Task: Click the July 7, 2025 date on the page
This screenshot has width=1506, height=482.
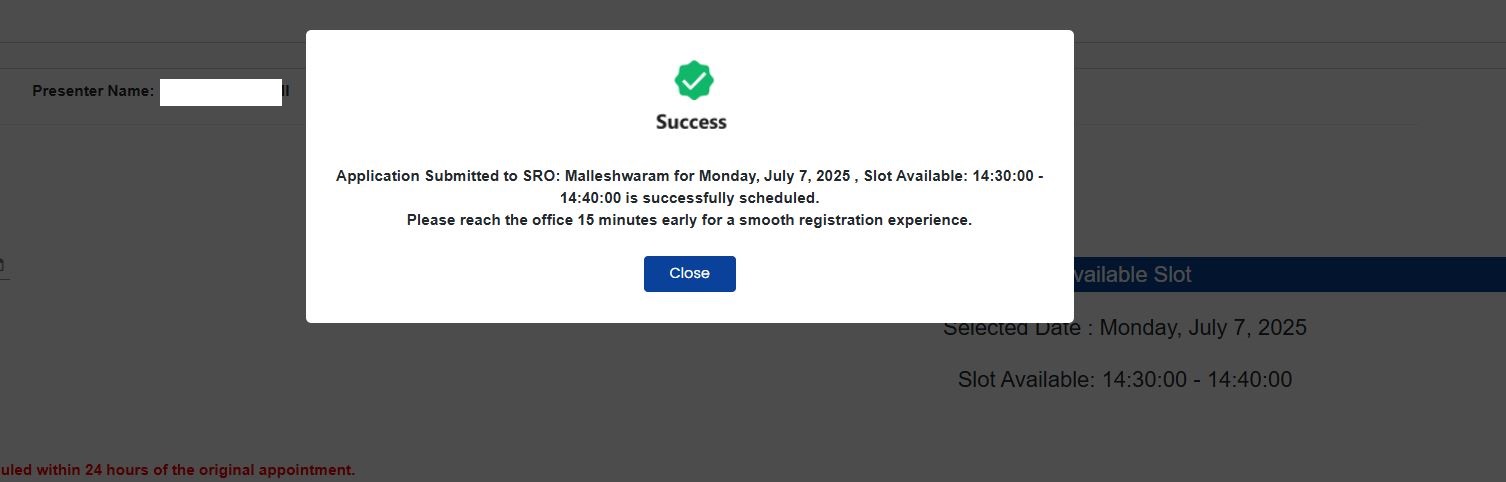Action: (x=1202, y=328)
